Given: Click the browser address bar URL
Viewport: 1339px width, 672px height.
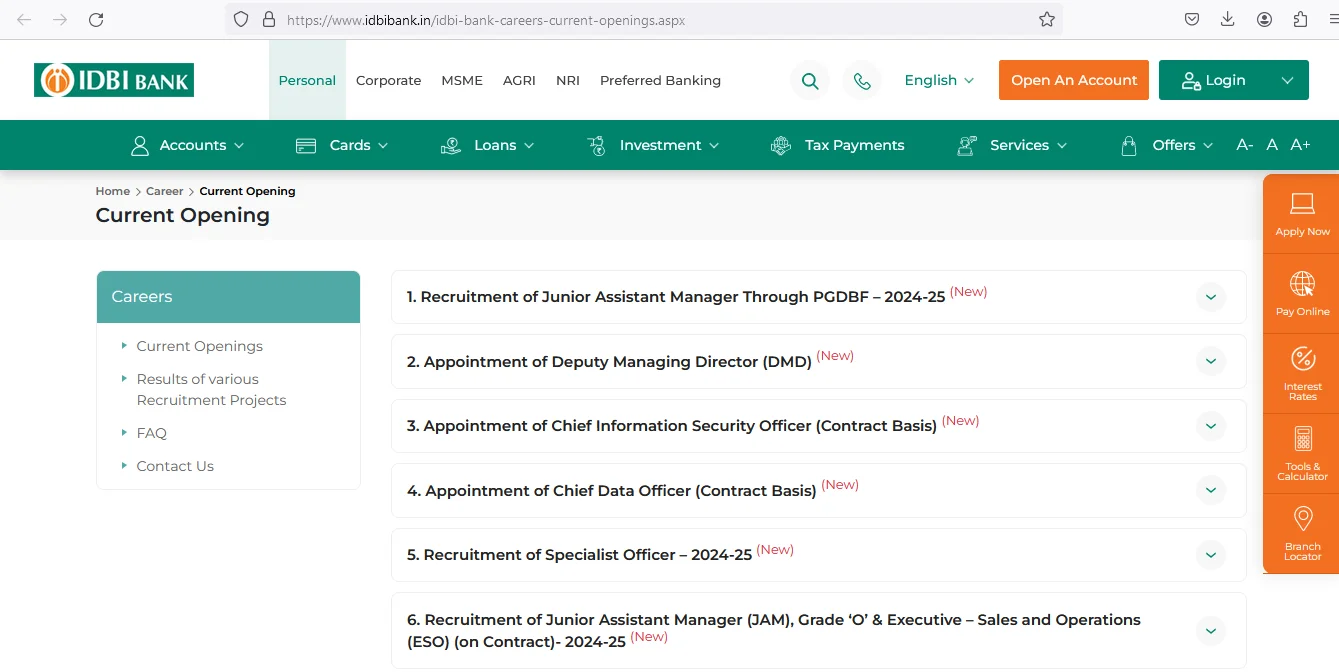Looking at the screenshot, I should pos(486,19).
